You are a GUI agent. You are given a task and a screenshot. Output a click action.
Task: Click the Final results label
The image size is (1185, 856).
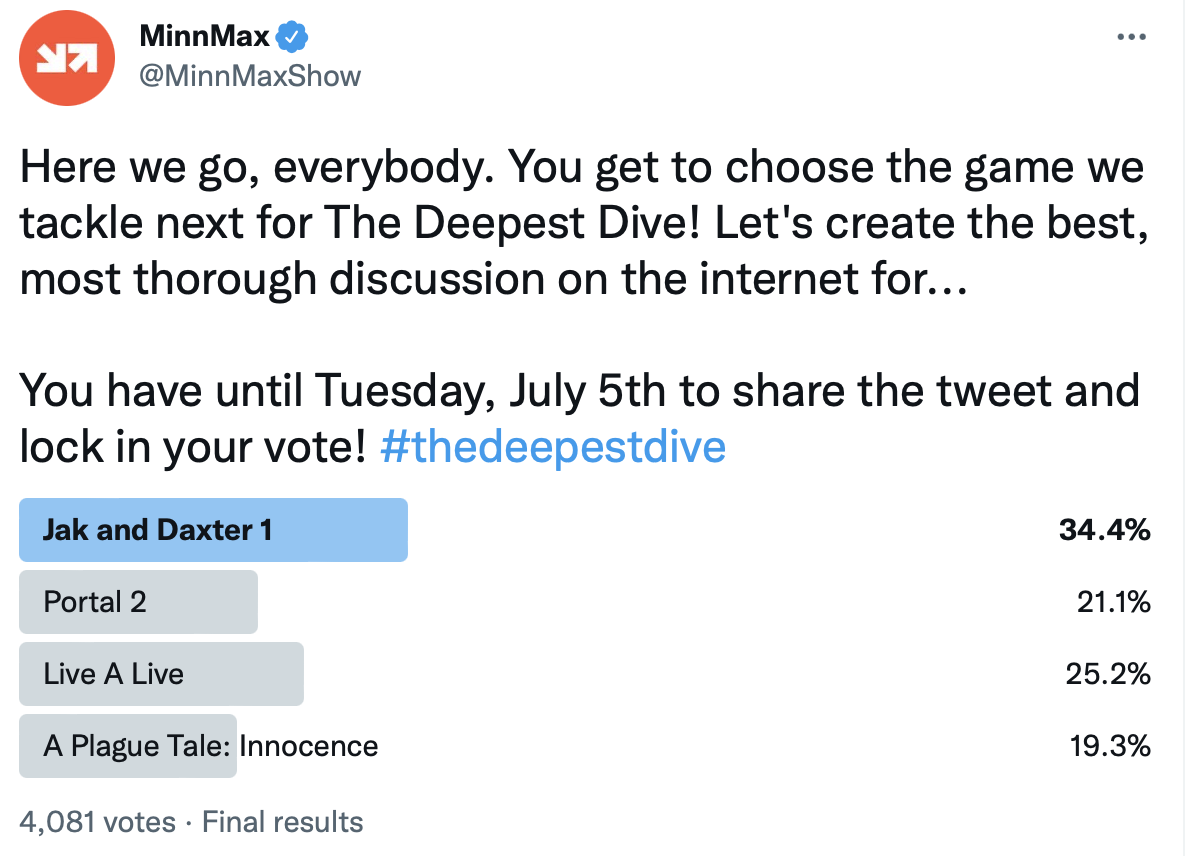[283, 822]
